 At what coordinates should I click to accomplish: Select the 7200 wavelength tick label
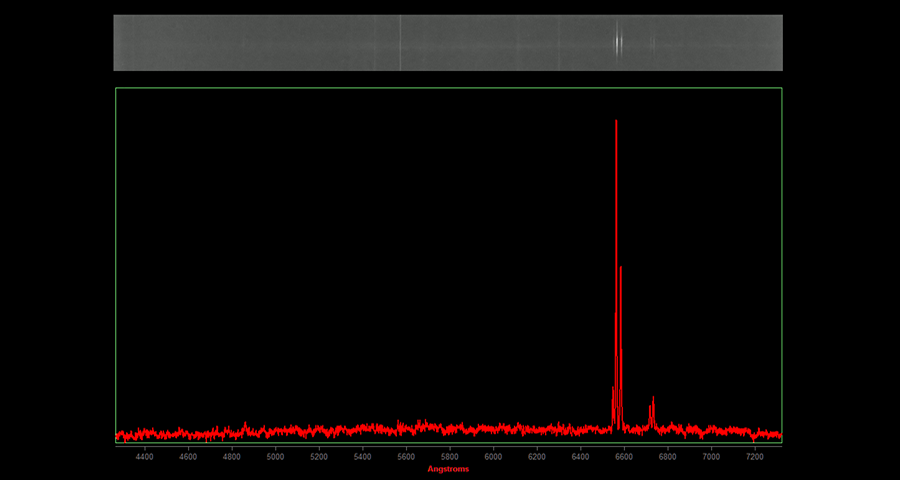[x=755, y=457]
